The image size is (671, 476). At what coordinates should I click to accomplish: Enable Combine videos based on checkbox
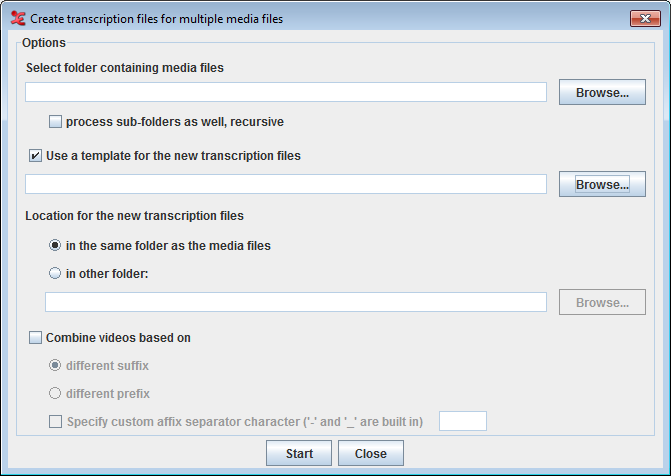(x=35, y=337)
